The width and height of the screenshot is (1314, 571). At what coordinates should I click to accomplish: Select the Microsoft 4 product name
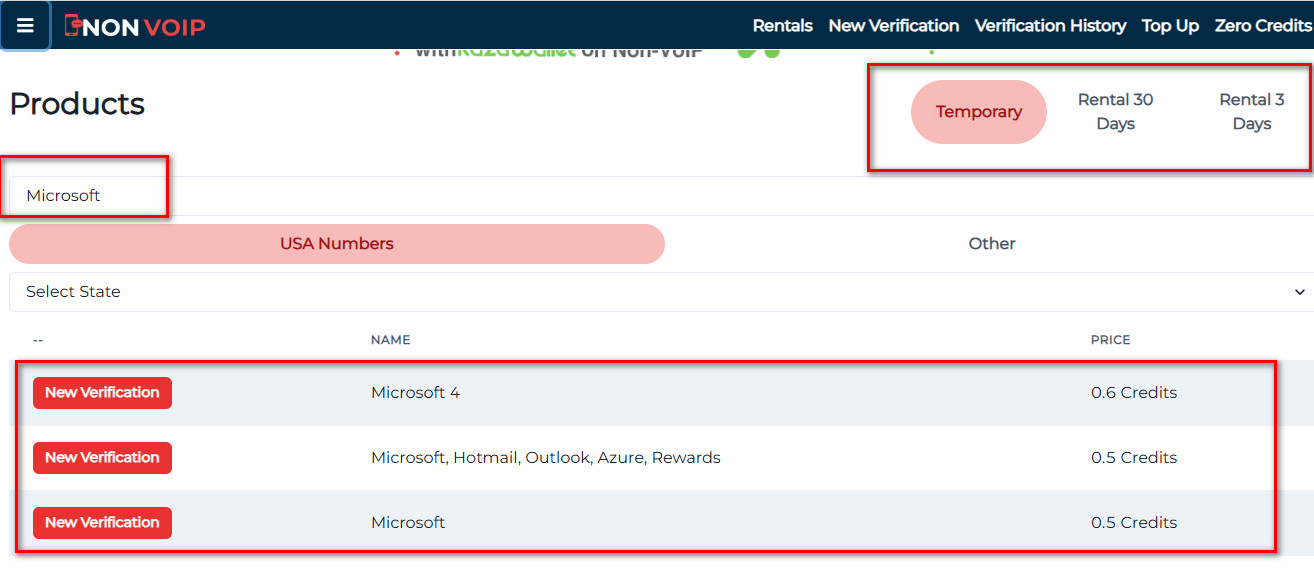415,393
